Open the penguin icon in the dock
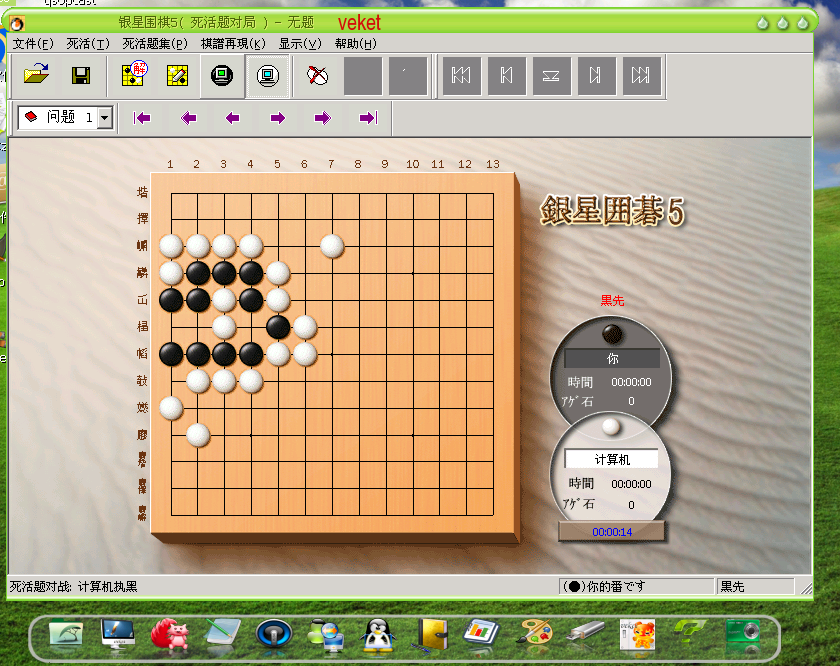This screenshot has width=840, height=666. [x=378, y=635]
